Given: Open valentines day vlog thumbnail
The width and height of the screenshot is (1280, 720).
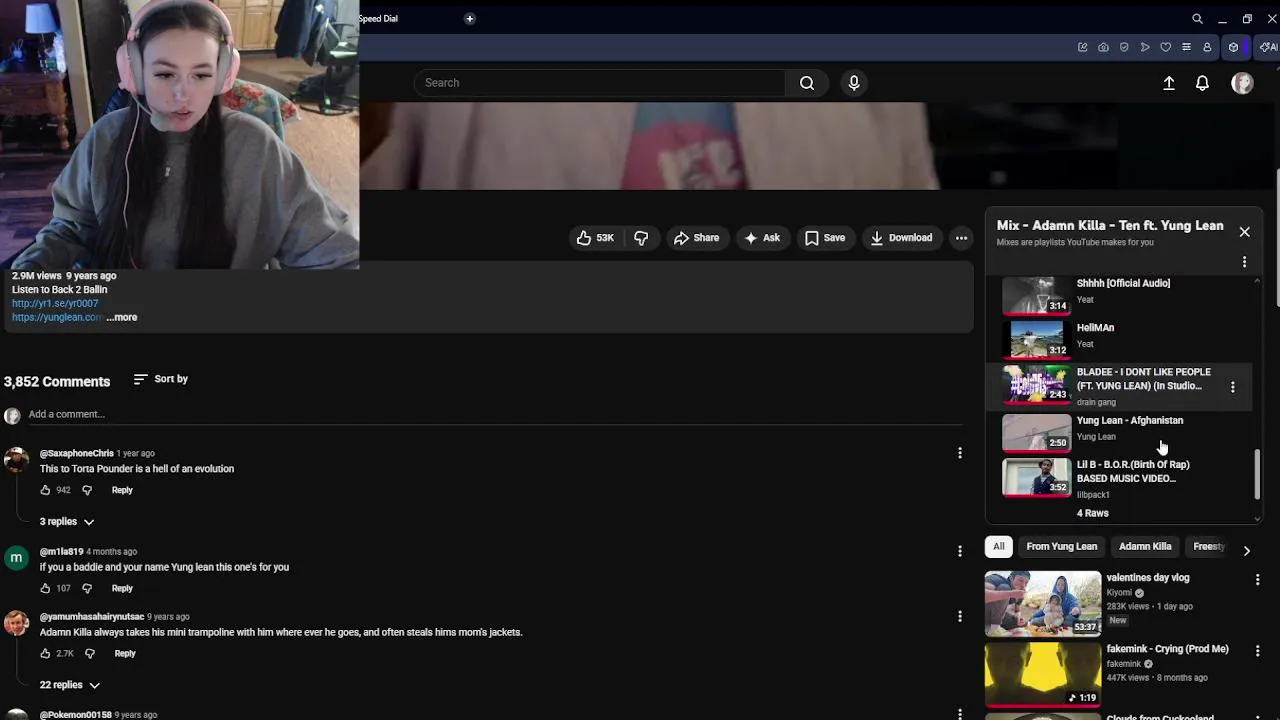Looking at the screenshot, I should point(1042,603).
